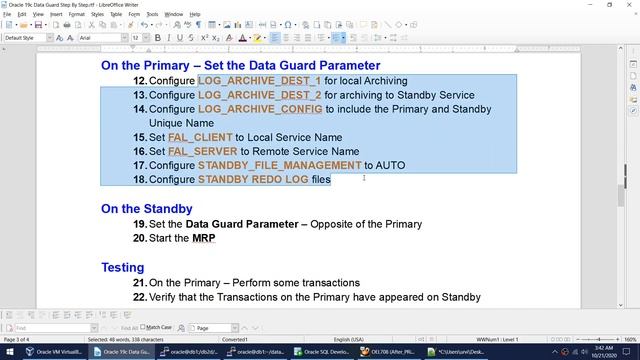Toggle Bold formatting

tap(158, 38)
